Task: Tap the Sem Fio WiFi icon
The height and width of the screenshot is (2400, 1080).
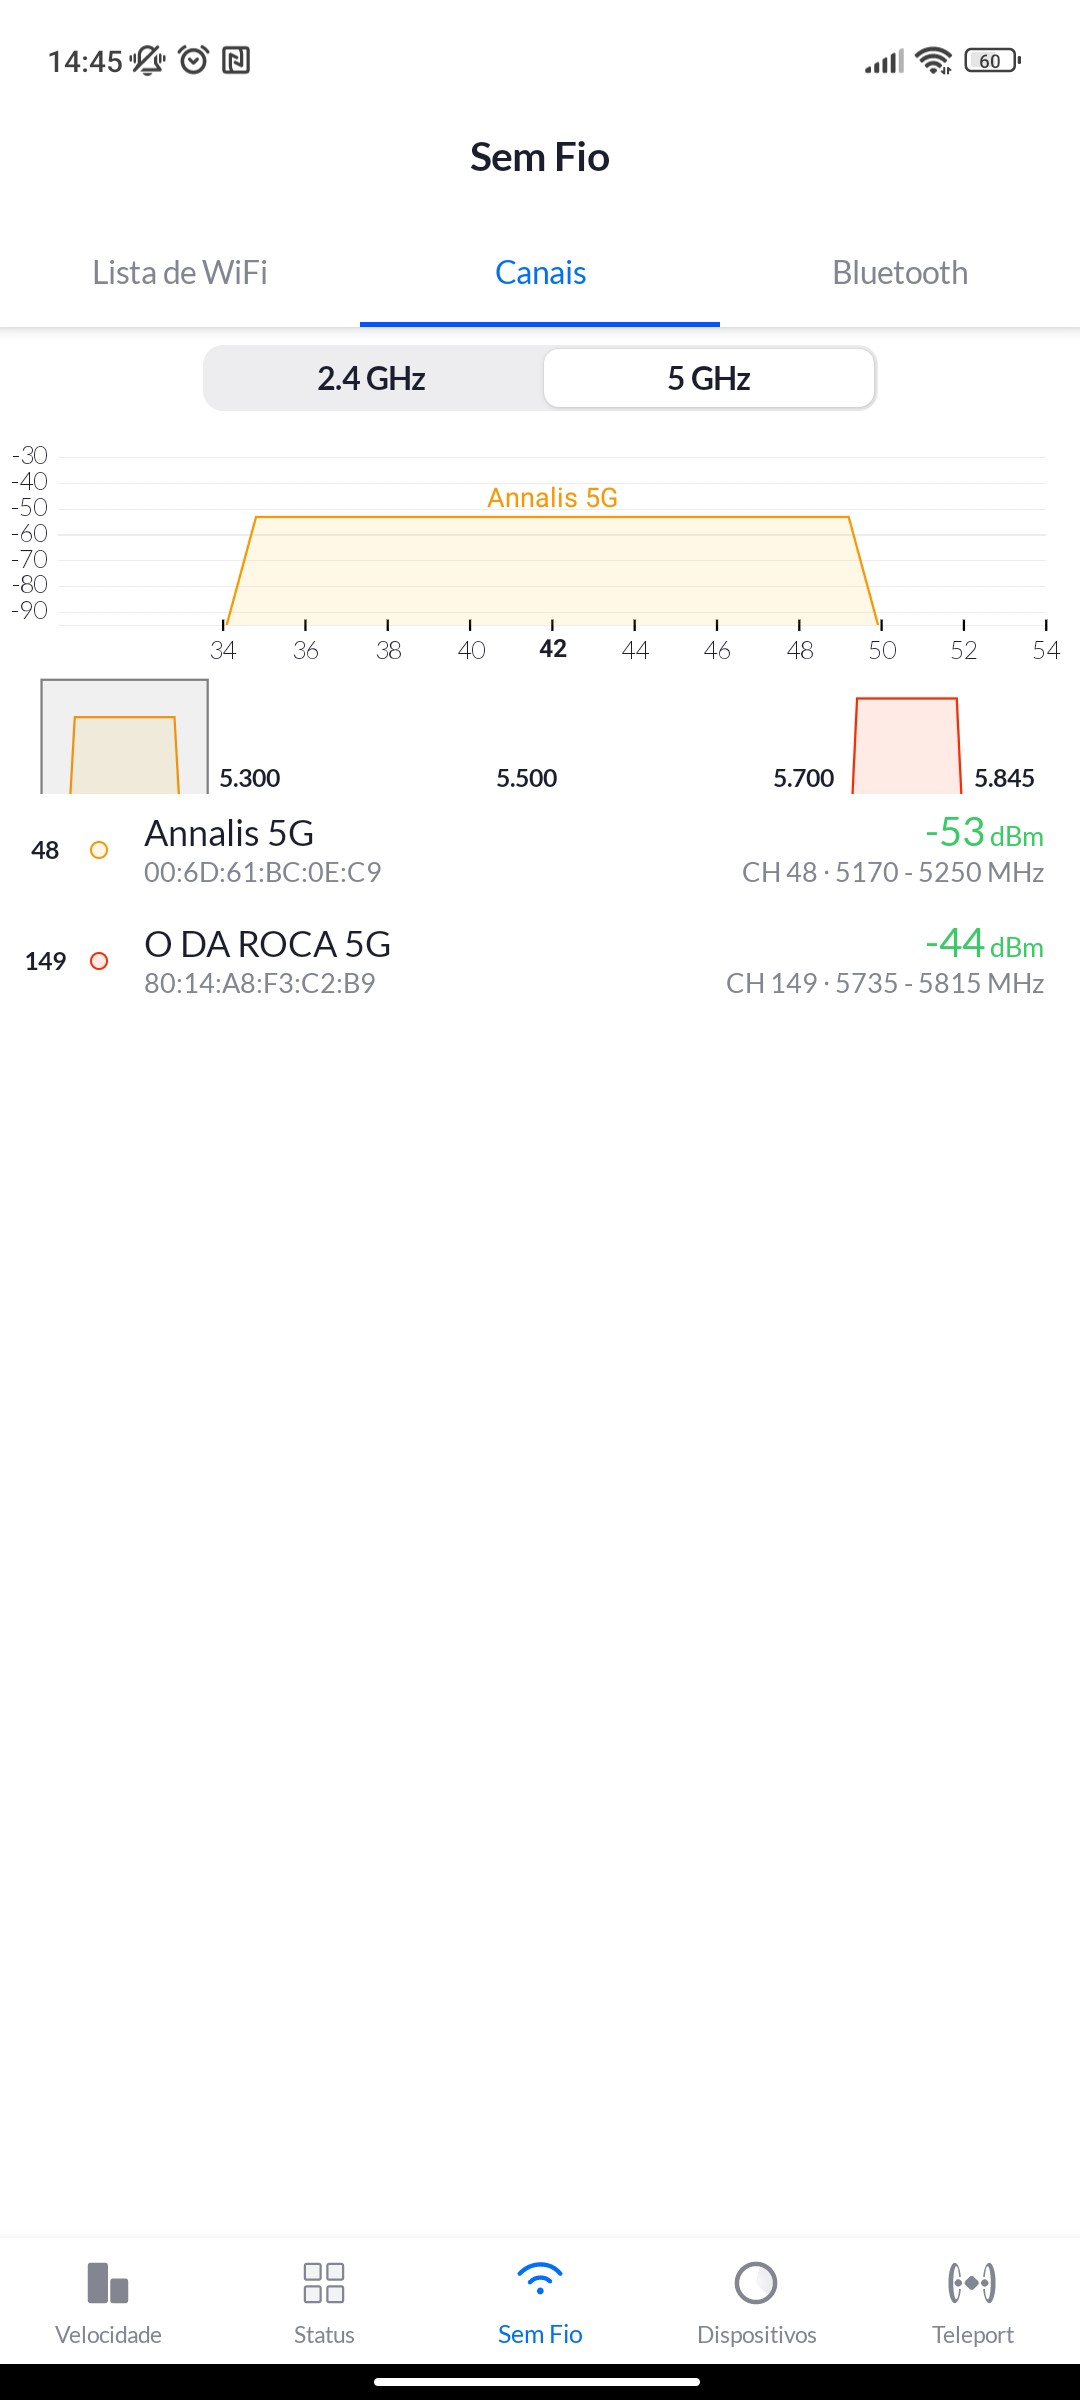Action: tap(540, 2280)
